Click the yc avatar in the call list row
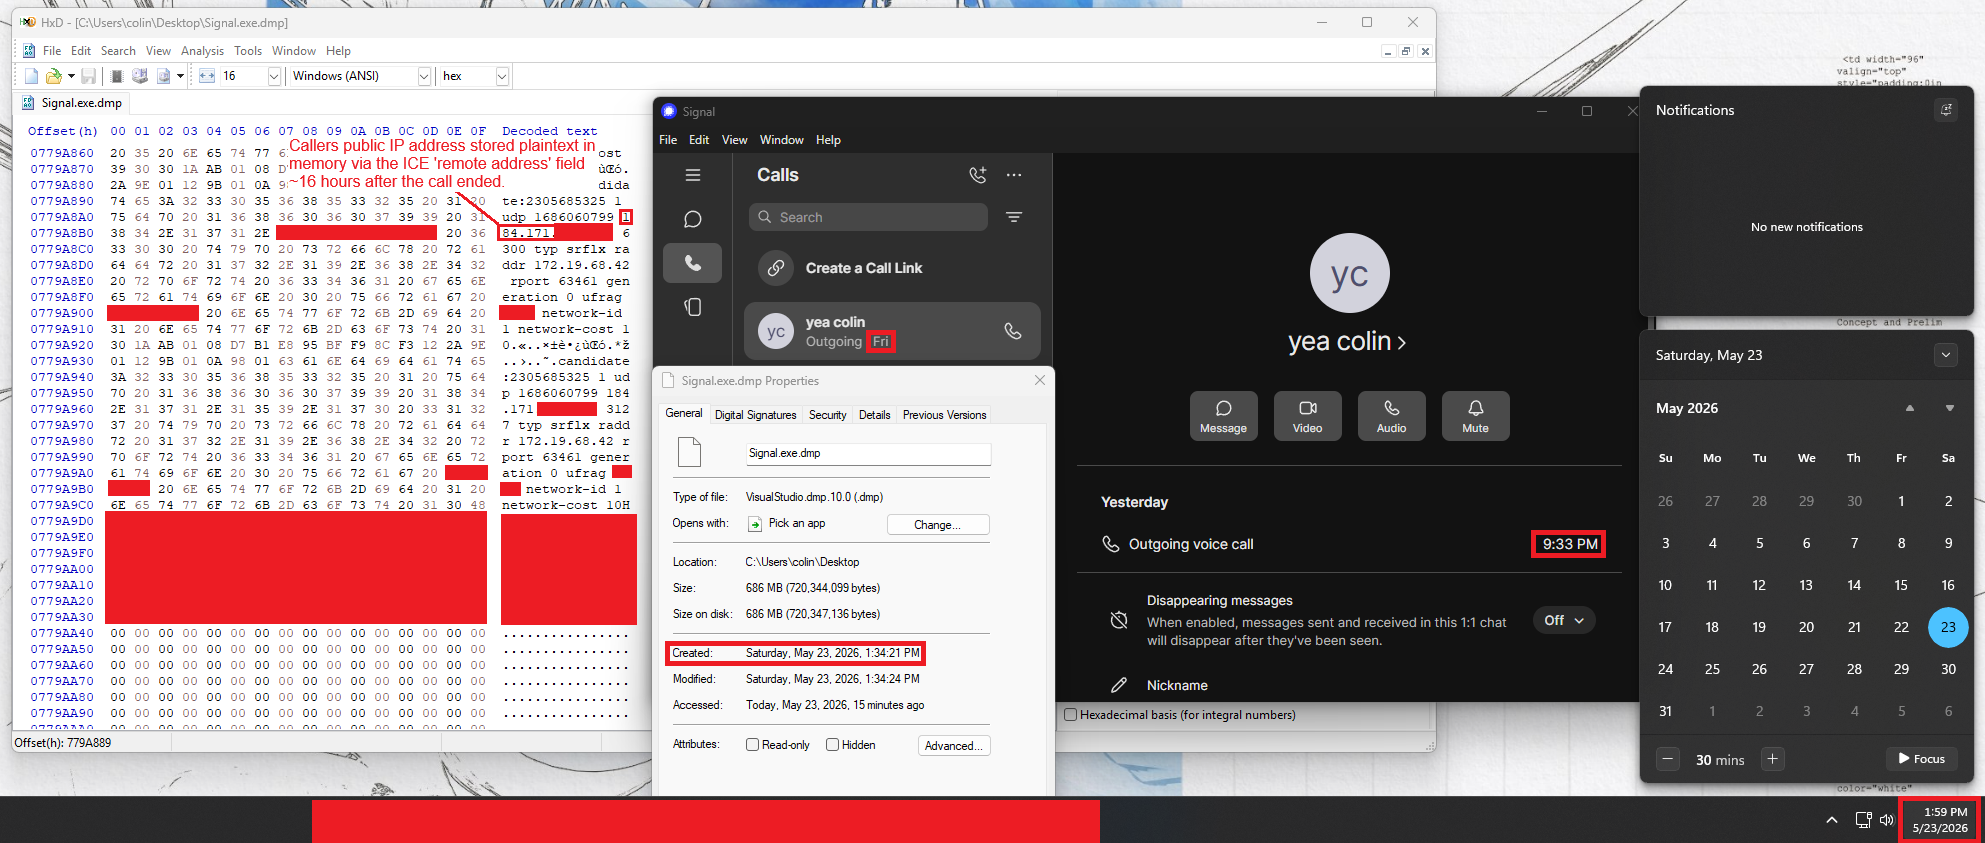1985x843 pixels. (776, 332)
